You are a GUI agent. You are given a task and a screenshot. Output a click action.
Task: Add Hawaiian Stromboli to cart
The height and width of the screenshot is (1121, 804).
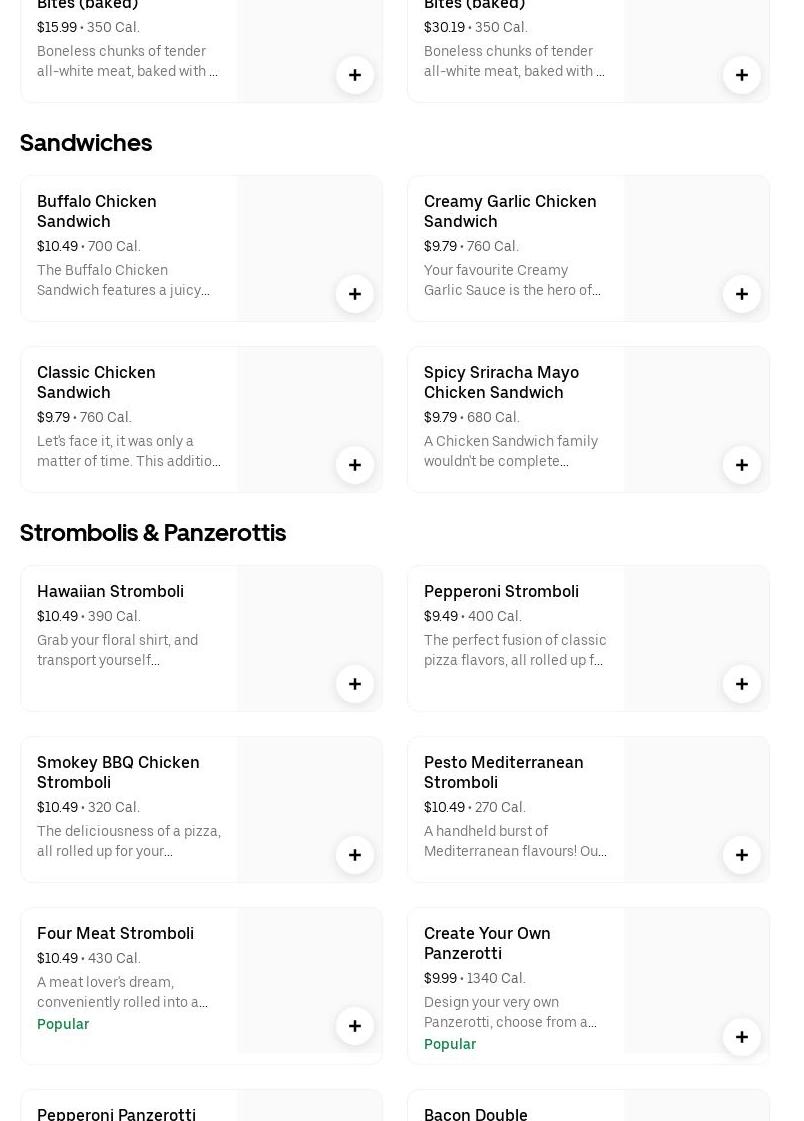[x=355, y=684]
